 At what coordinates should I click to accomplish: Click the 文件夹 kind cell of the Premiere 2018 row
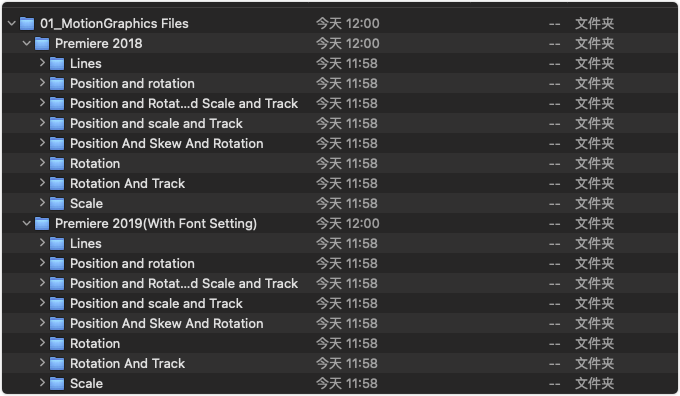(594, 43)
